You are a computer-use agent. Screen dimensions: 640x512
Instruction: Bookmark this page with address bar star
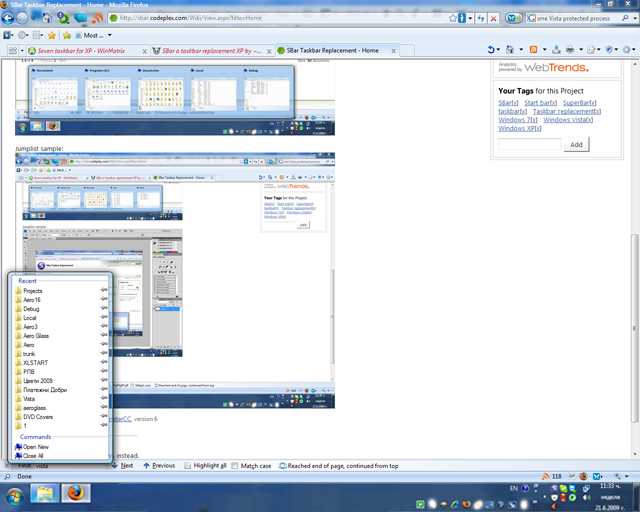coord(453,18)
